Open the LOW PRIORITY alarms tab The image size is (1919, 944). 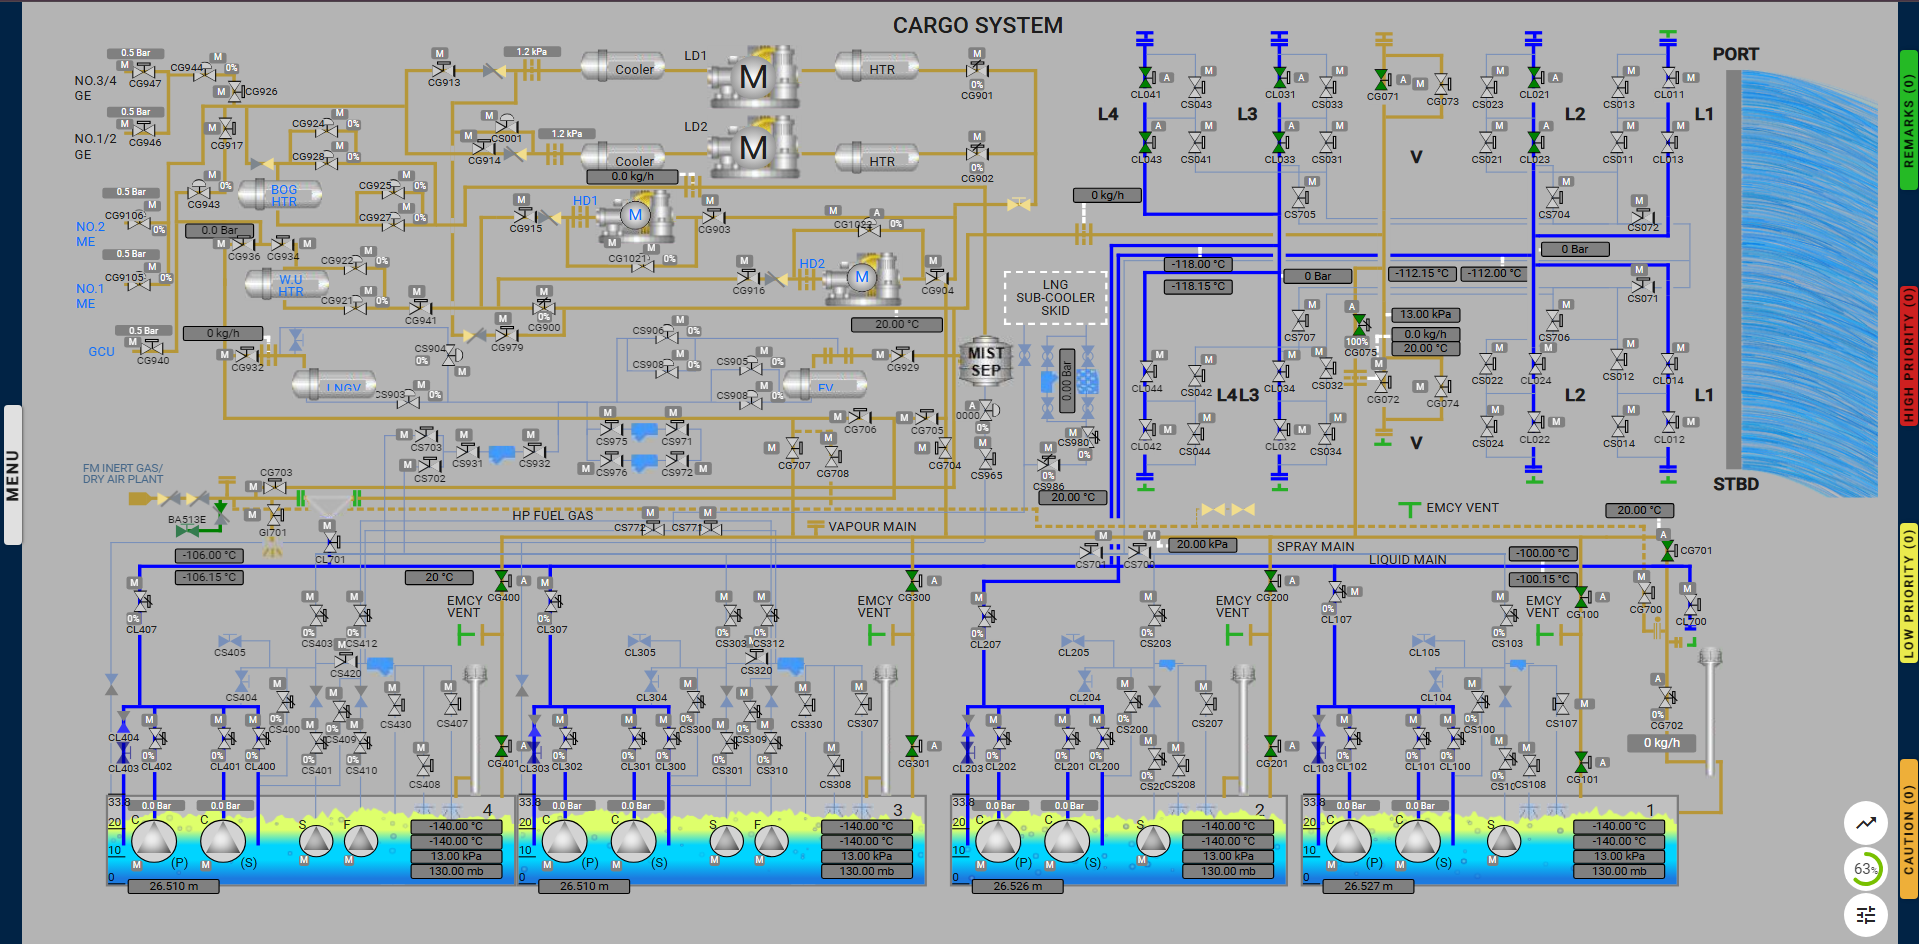coord(1908,593)
